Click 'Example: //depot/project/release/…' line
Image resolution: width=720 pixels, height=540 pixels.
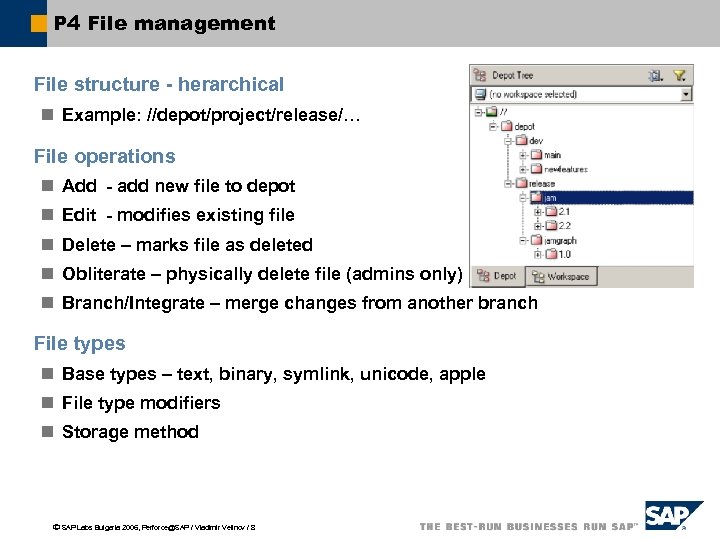tap(211, 115)
